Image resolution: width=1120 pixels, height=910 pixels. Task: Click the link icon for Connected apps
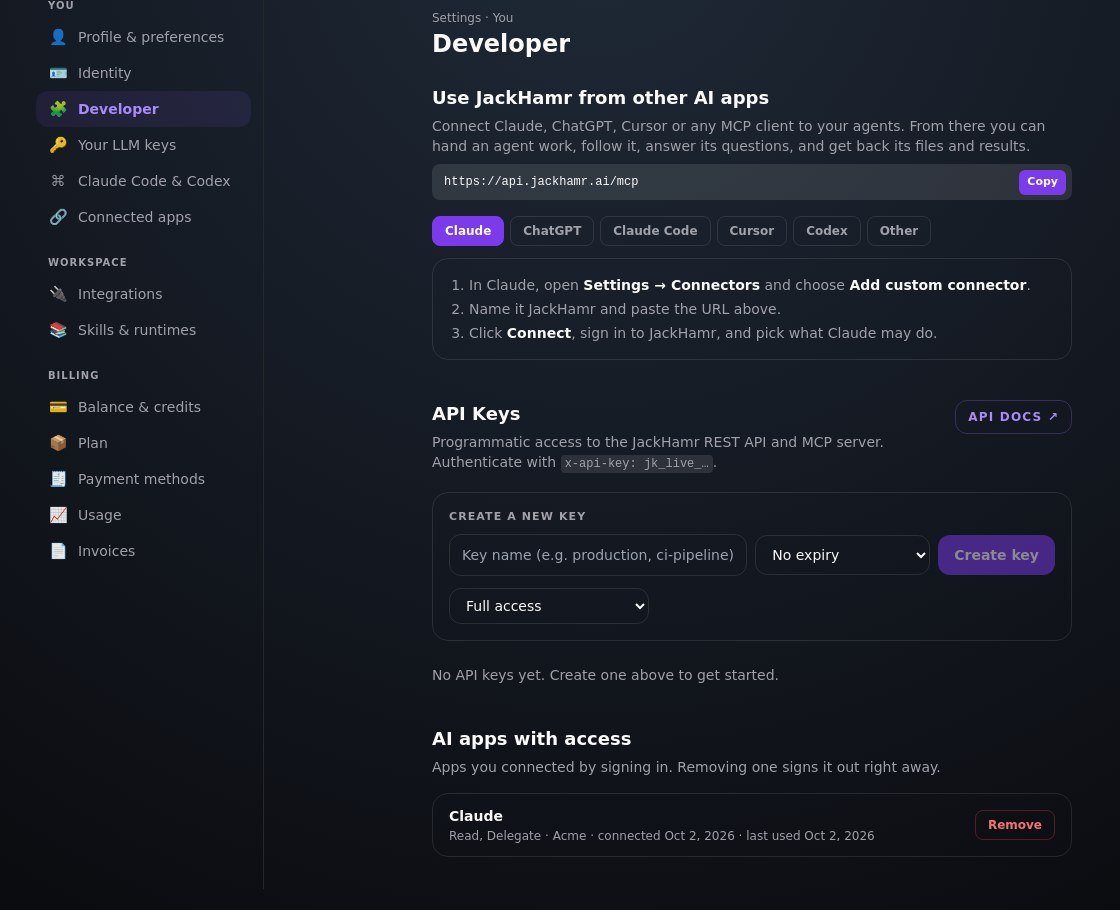click(x=58, y=216)
